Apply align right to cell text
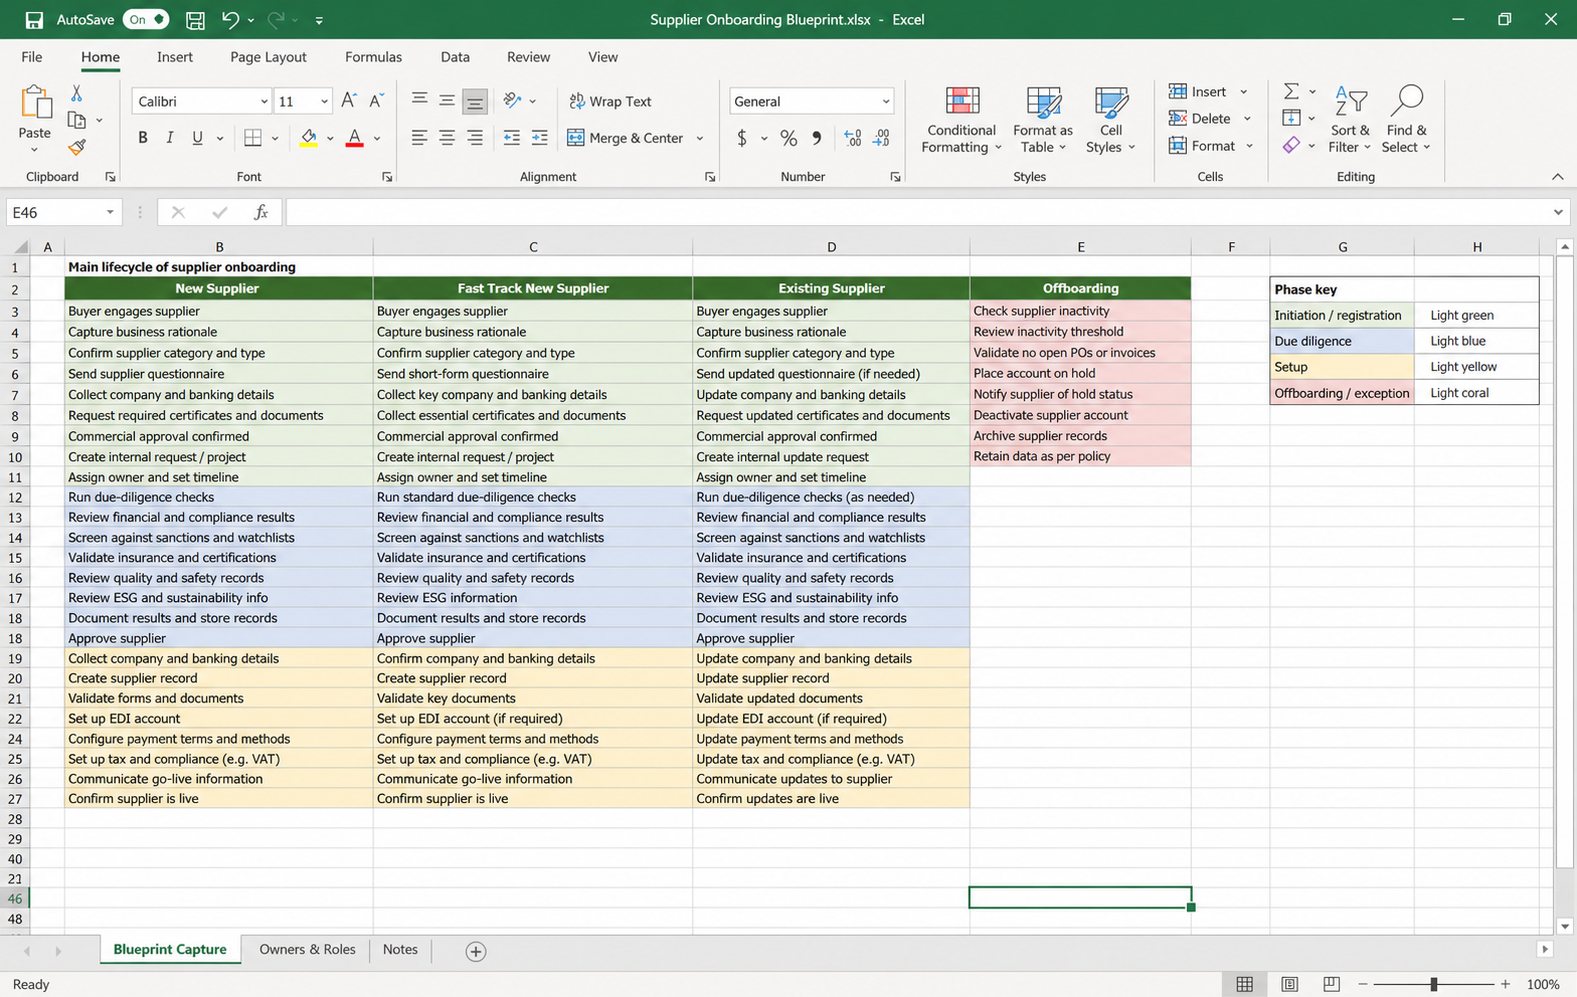Screen dimensions: 1577x997 pyautogui.click(x=475, y=138)
